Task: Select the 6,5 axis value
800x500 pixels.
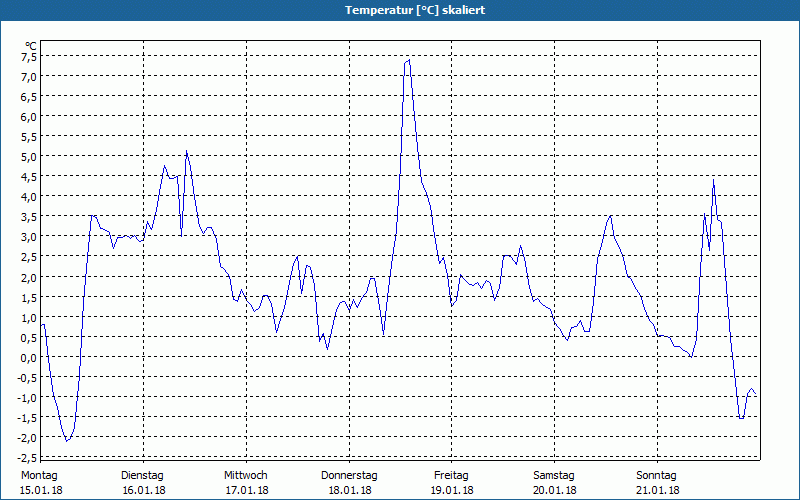Action: pyautogui.click(x=29, y=97)
